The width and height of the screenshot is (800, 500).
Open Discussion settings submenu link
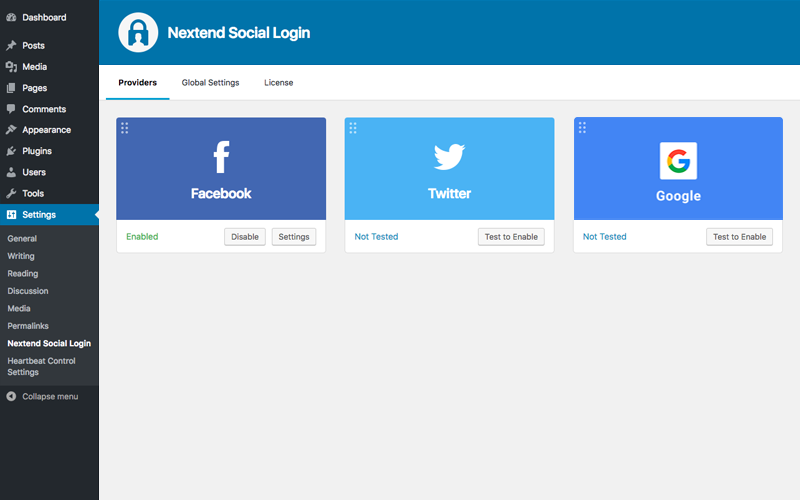pyautogui.click(x=28, y=291)
